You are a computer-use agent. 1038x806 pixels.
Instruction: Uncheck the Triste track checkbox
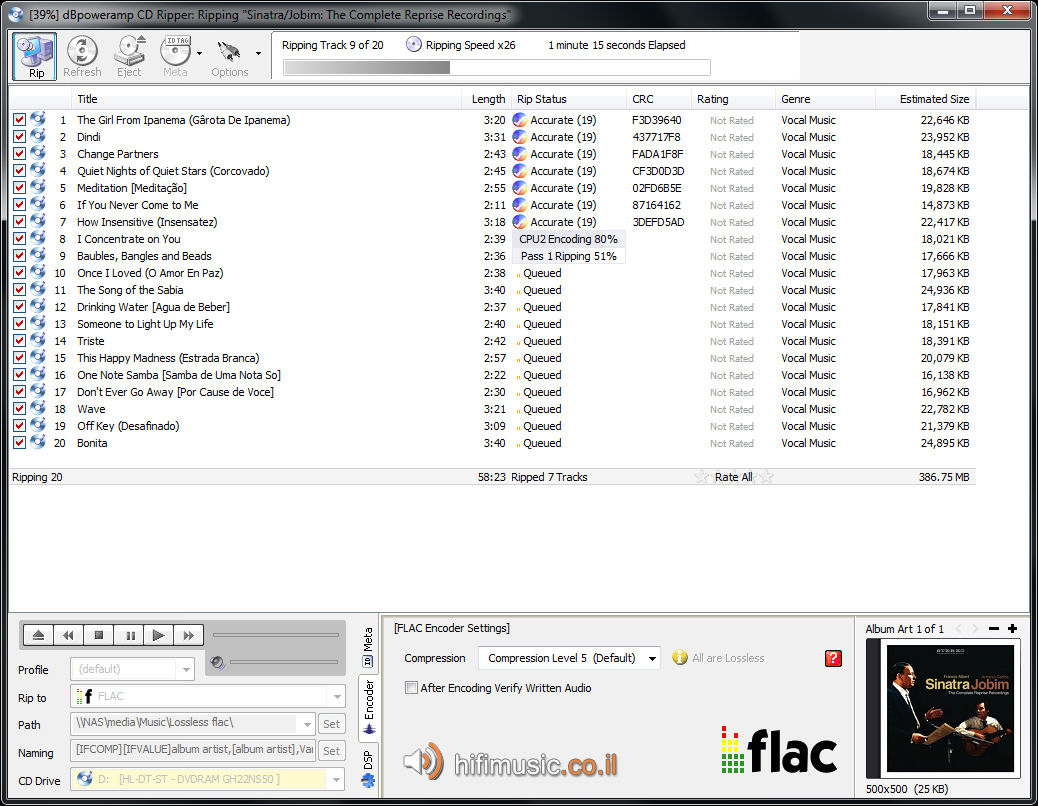(19, 341)
